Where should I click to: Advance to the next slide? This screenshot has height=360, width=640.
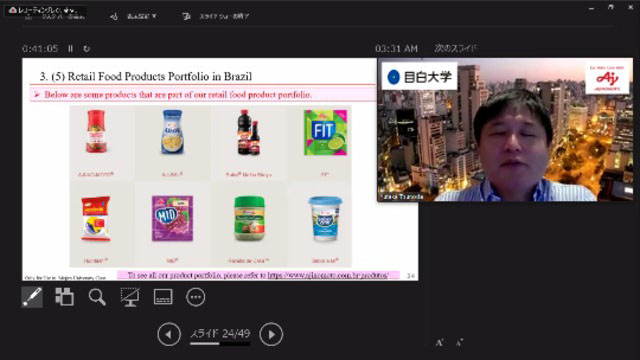click(271, 334)
